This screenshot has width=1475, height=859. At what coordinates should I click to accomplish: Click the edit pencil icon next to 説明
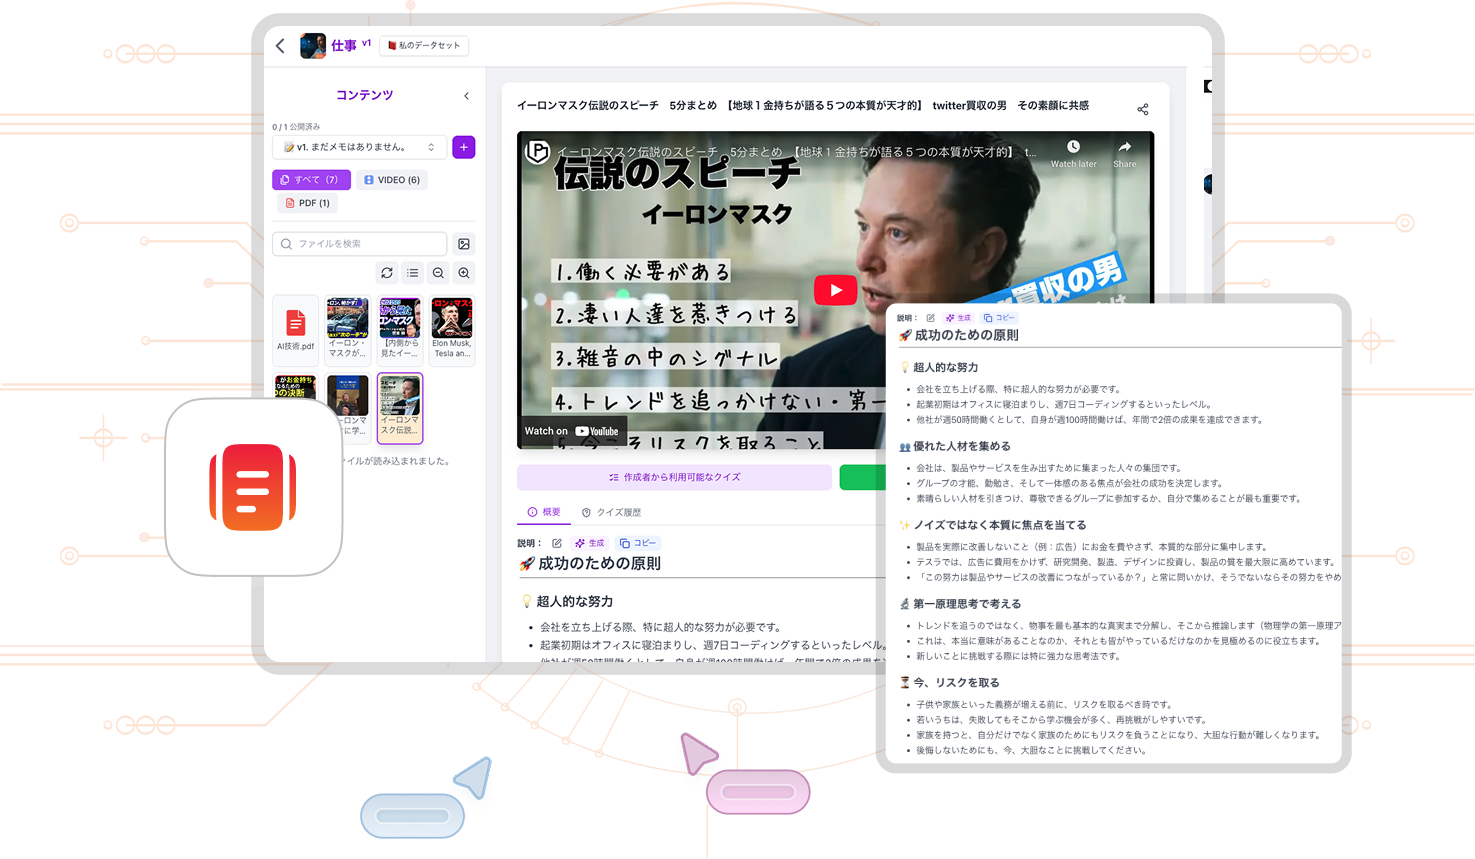(x=558, y=542)
